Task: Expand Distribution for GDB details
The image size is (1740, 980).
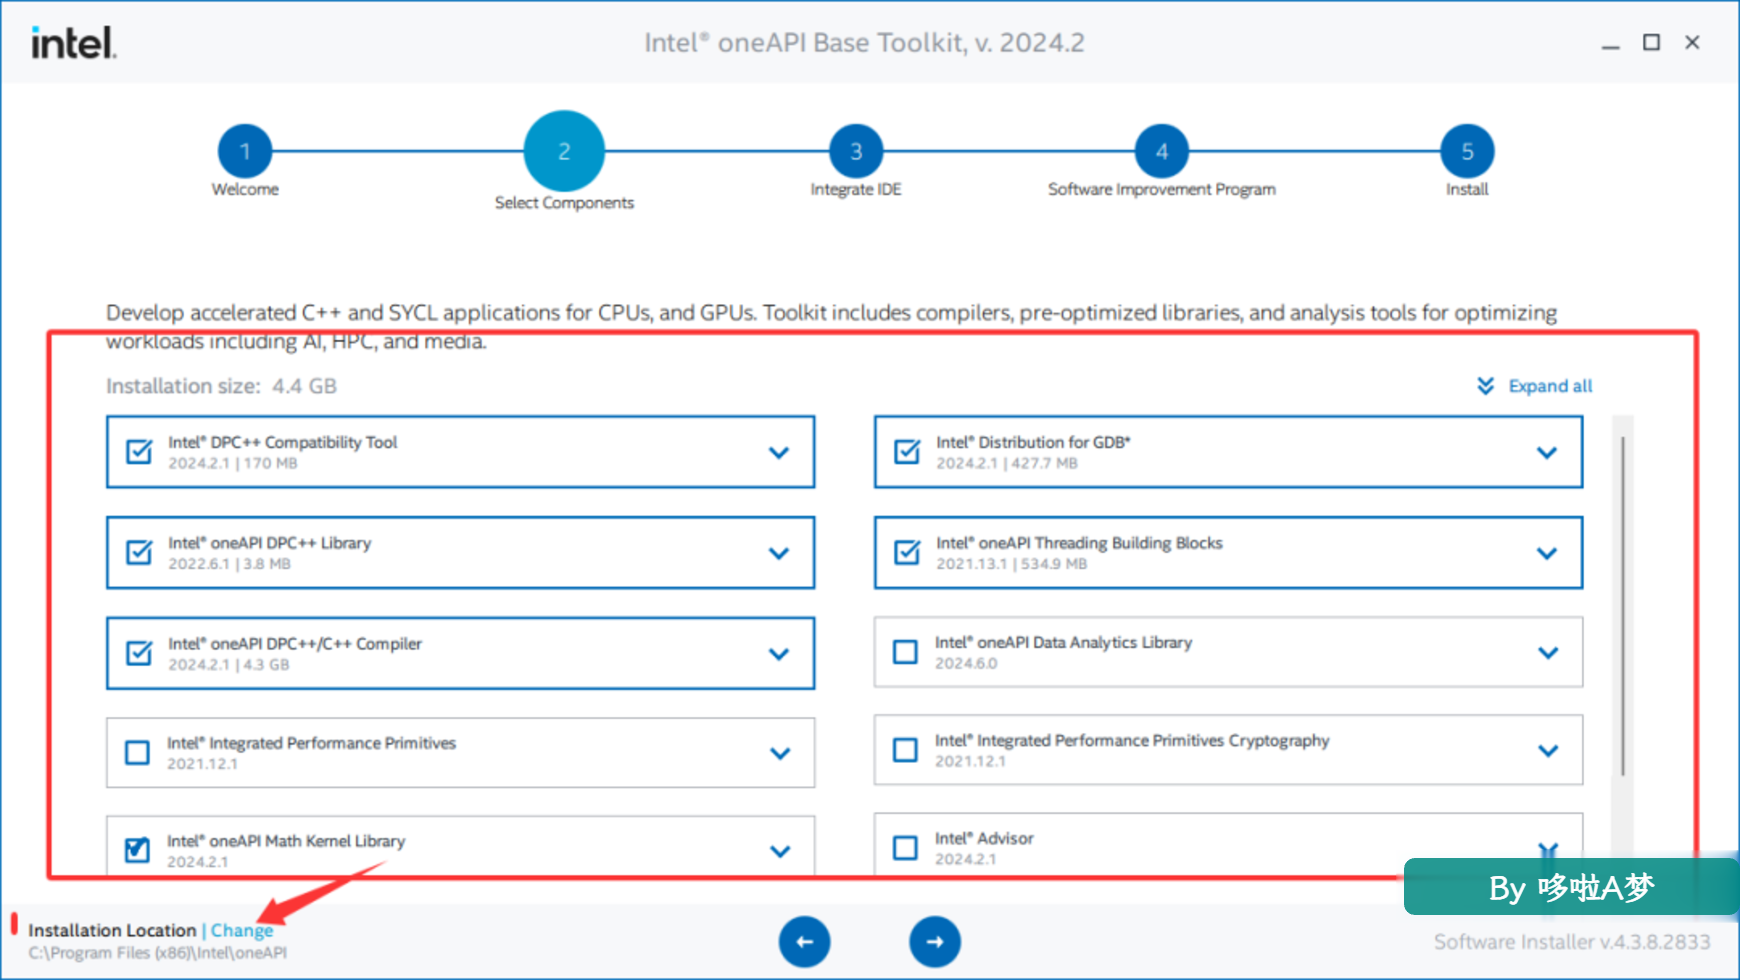Action: [1547, 453]
